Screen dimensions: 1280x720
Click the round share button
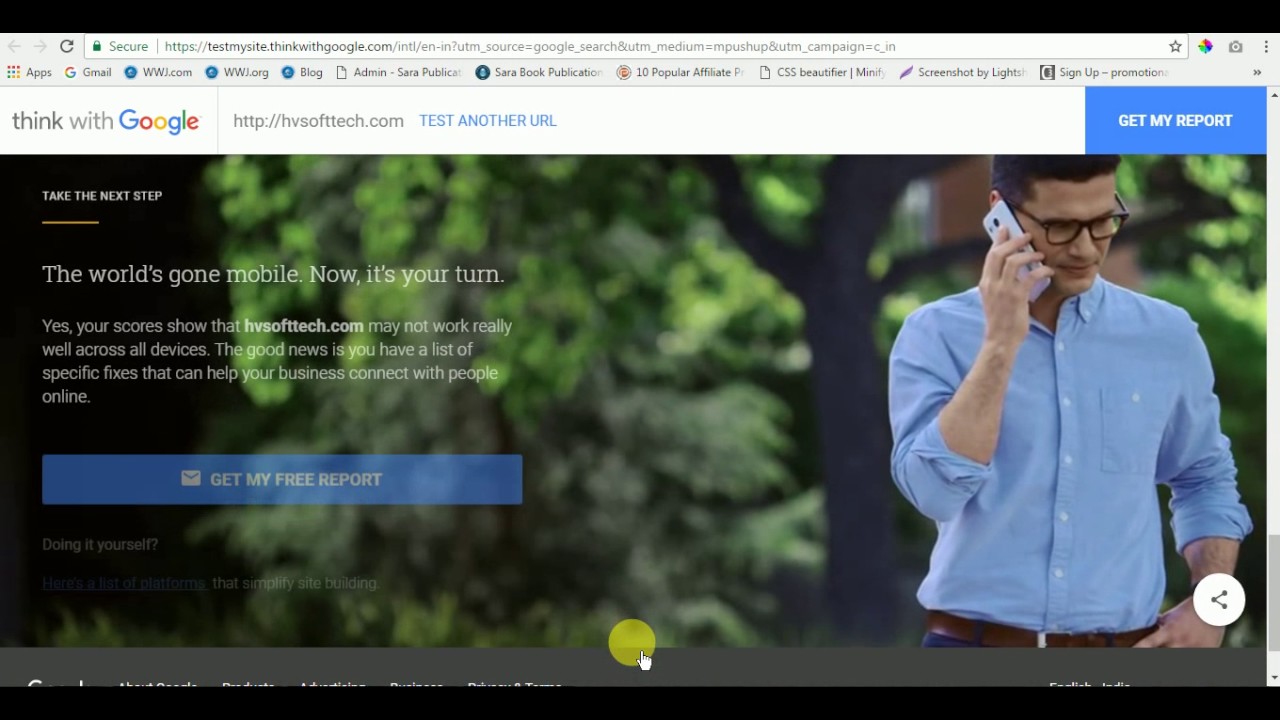coord(1219,600)
